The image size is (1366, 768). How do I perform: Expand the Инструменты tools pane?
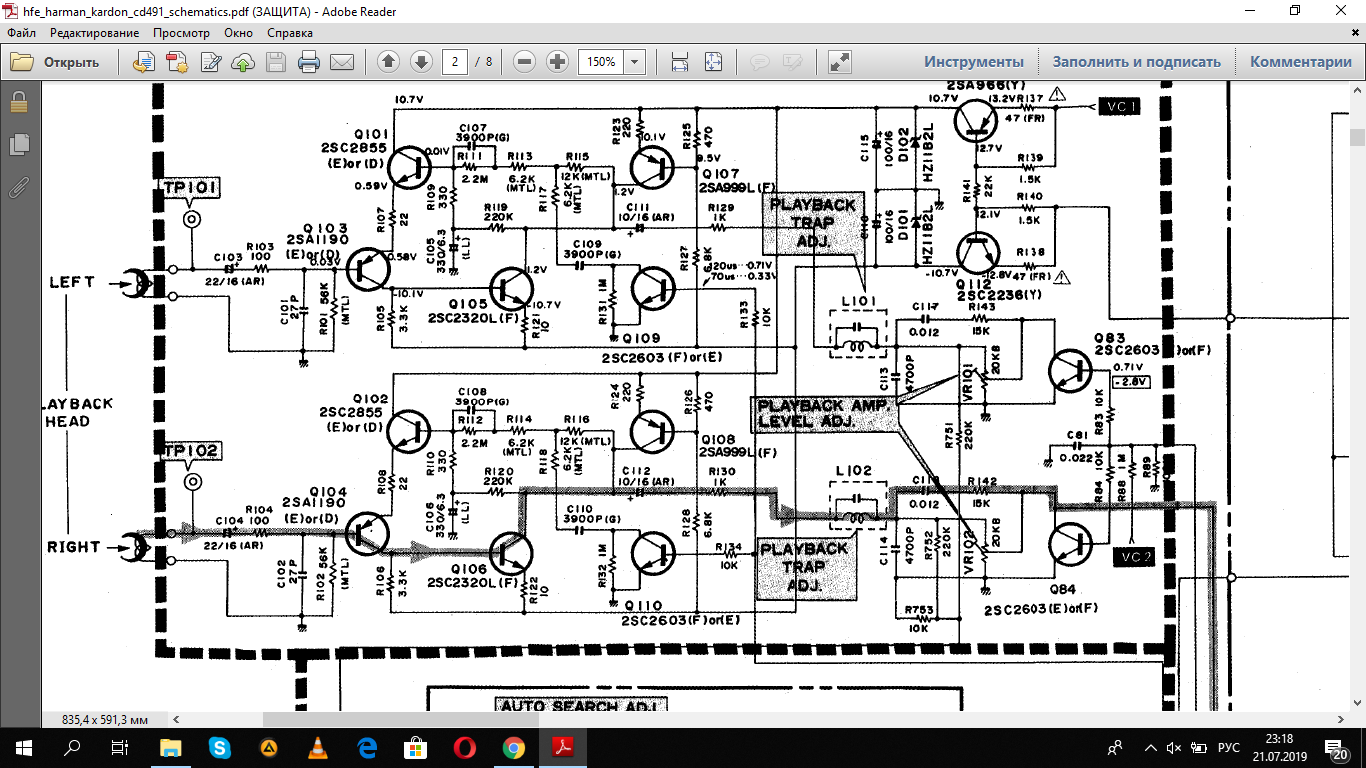[x=973, y=62]
